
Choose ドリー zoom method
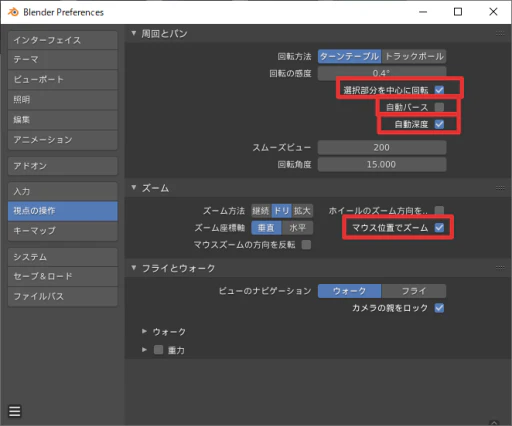coord(282,210)
